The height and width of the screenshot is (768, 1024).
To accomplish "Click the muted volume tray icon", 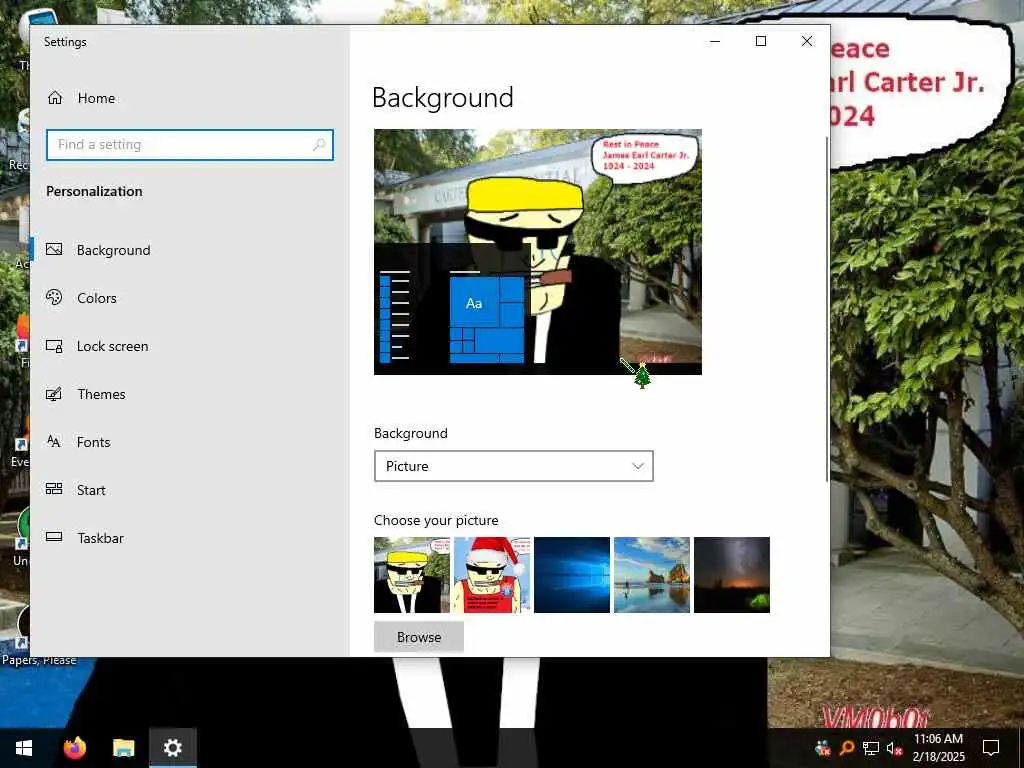I will [x=894, y=748].
